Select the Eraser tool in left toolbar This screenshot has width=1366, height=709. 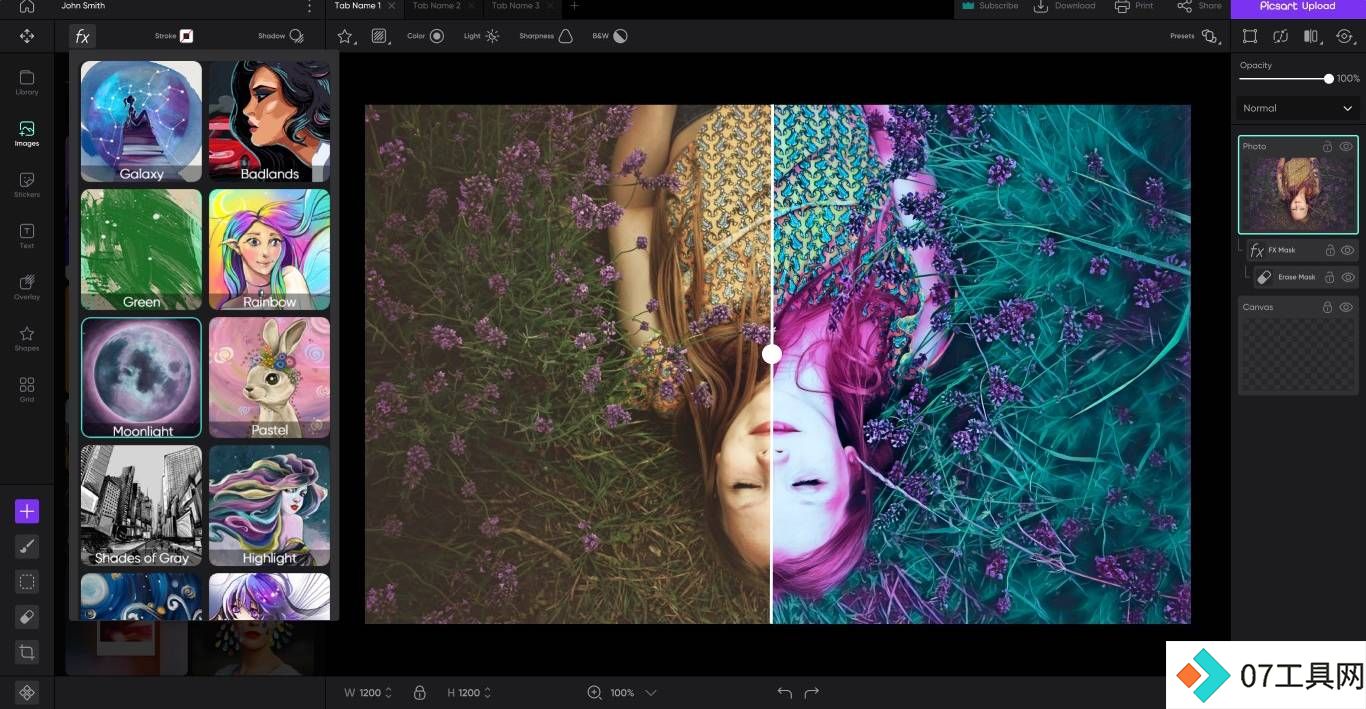27,617
